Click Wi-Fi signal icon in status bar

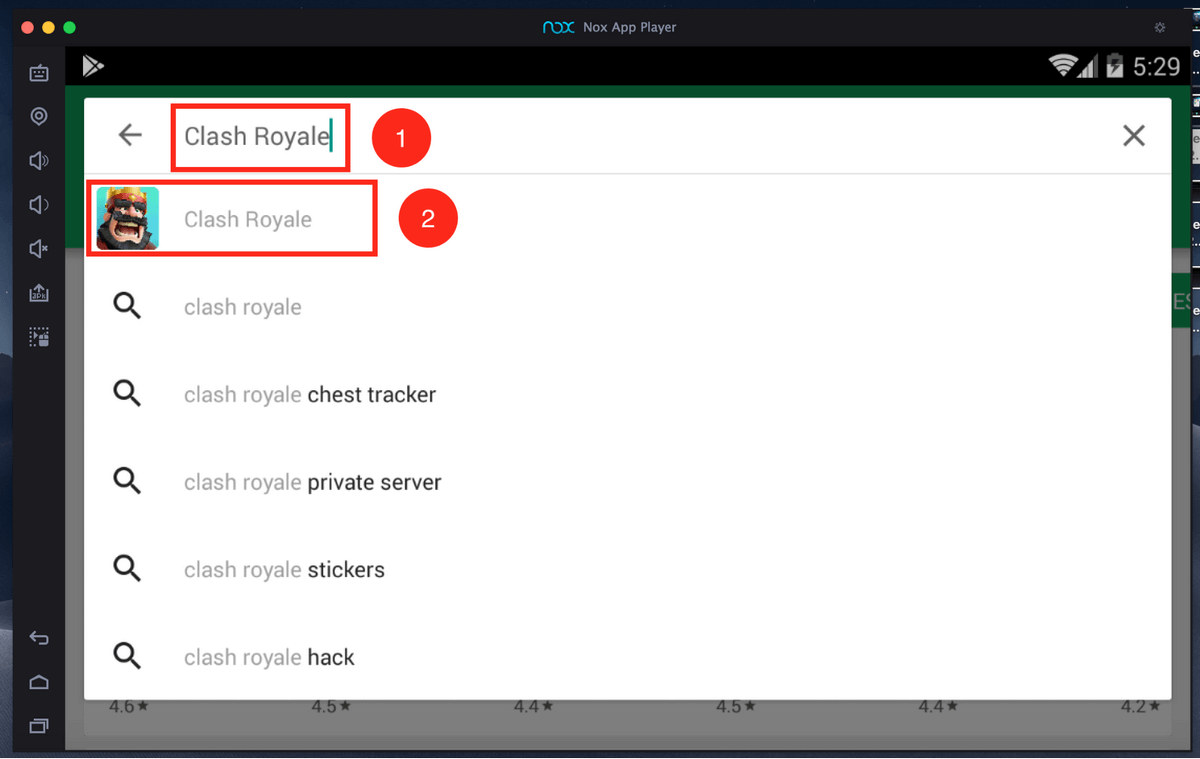1063,66
